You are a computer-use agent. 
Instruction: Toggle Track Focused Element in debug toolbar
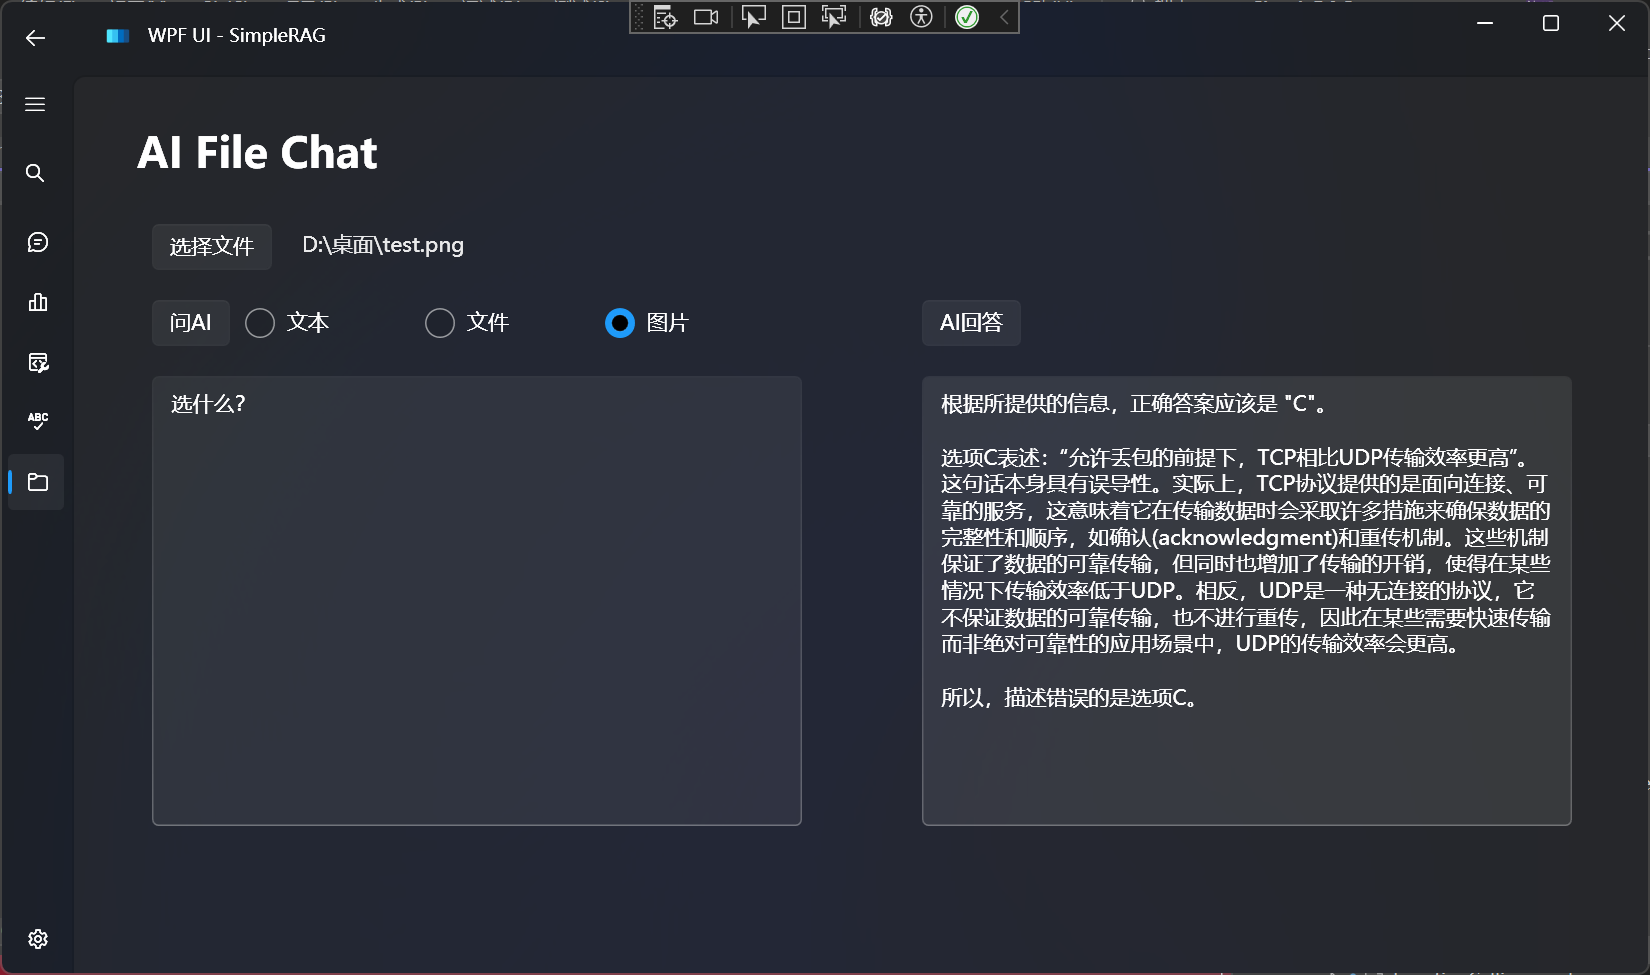point(833,17)
